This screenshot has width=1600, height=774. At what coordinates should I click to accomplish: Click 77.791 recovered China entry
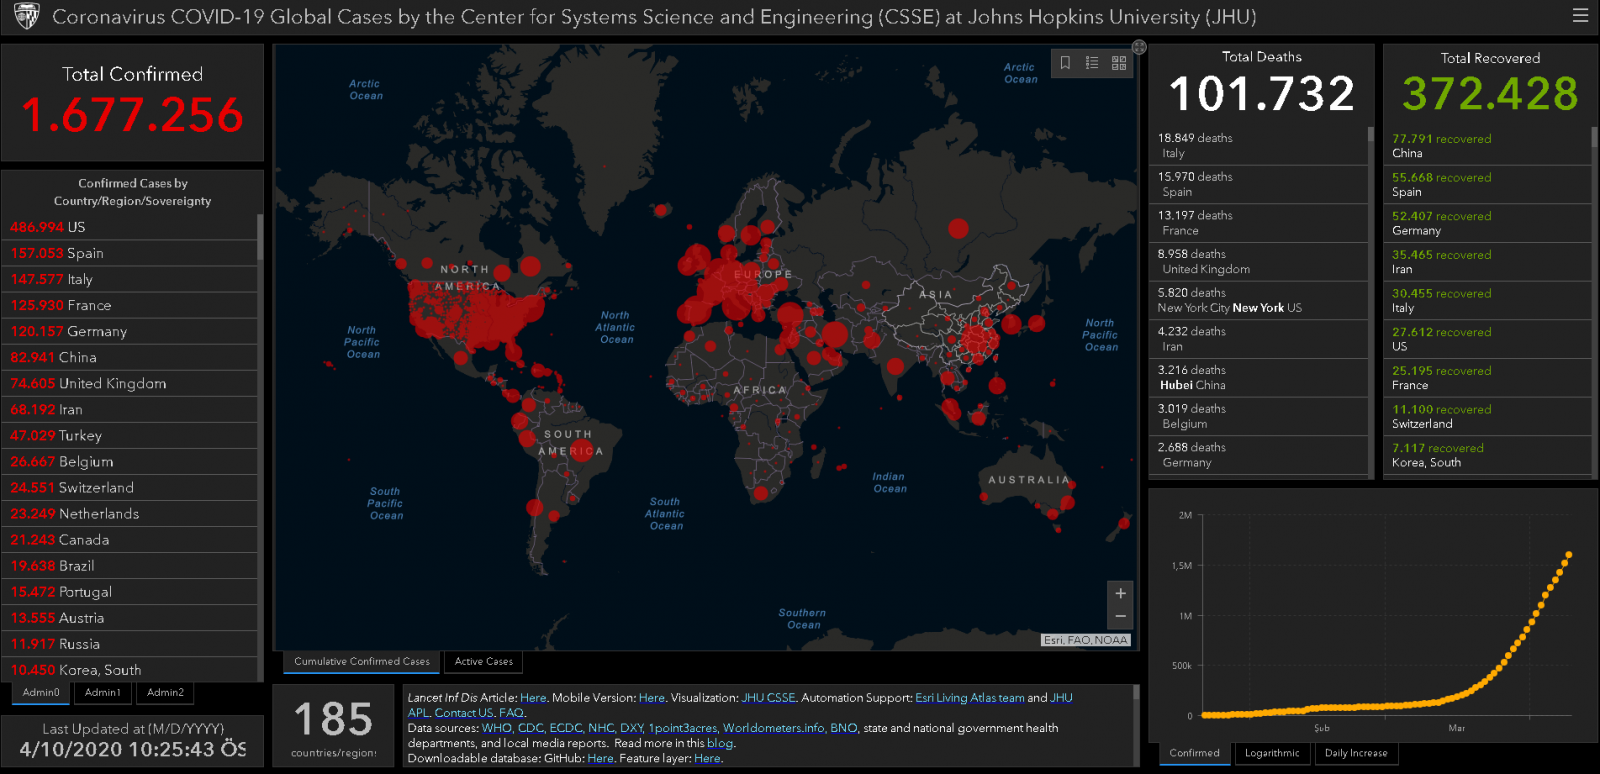tap(1488, 146)
